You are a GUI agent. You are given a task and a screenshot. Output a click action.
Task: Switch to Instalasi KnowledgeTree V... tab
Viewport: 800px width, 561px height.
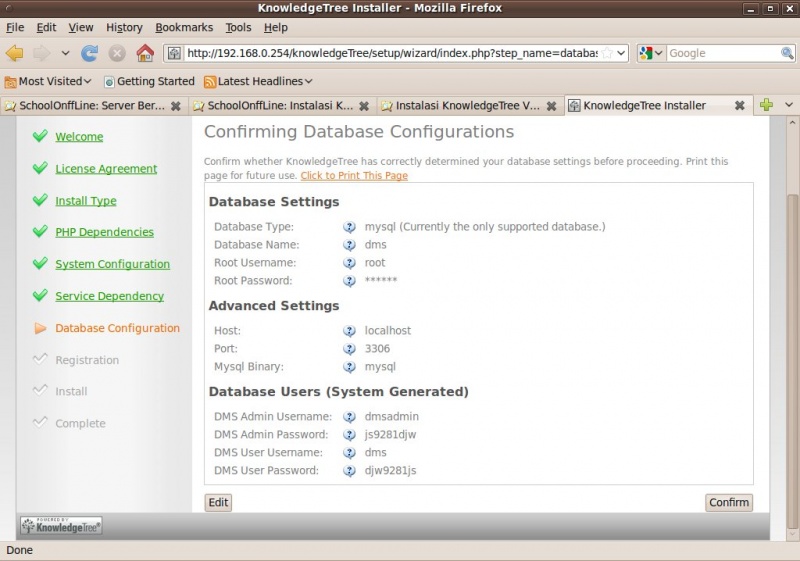pyautogui.click(x=468, y=106)
